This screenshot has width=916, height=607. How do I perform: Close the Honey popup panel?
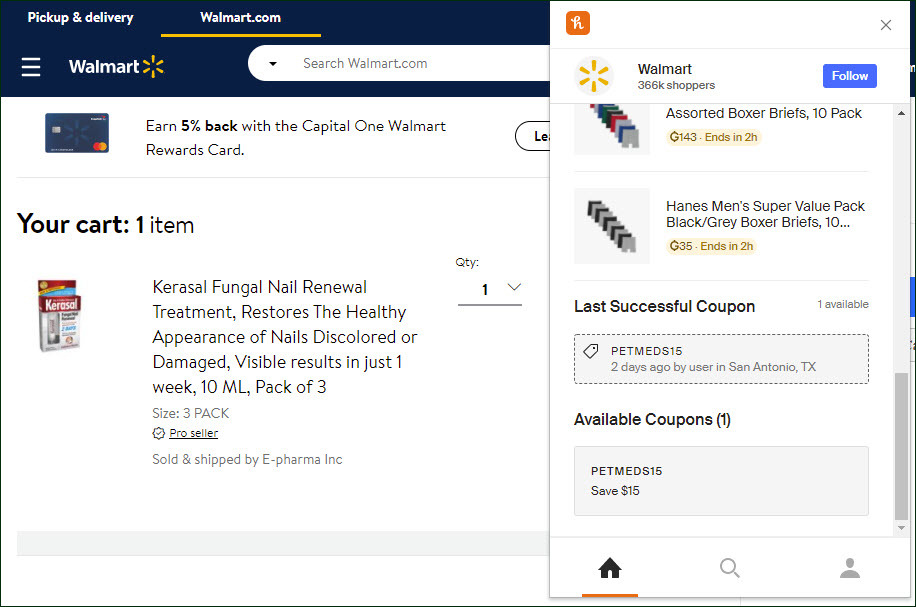886,25
